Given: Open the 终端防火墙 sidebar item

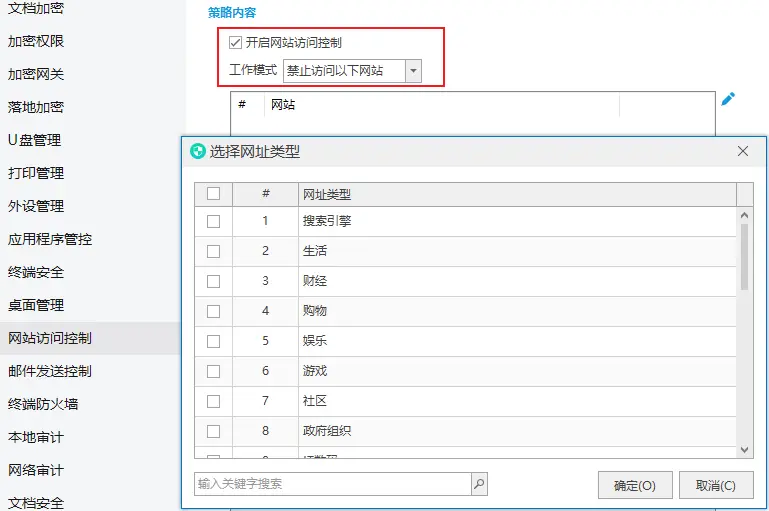Looking at the screenshot, I should coord(43,404).
